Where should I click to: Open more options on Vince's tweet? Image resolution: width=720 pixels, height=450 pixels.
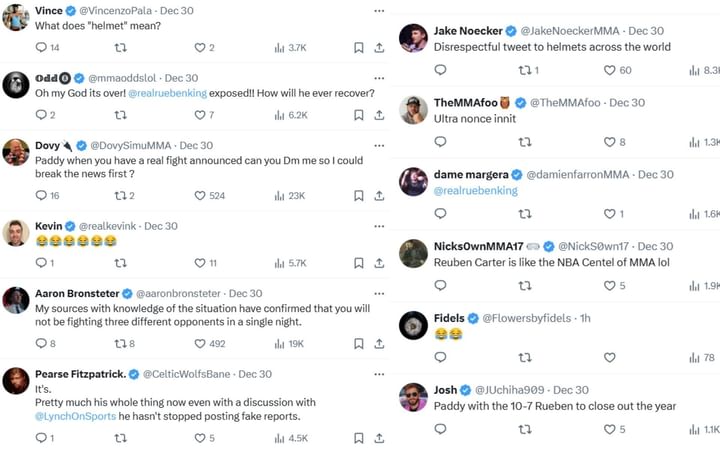(x=379, y=11)
